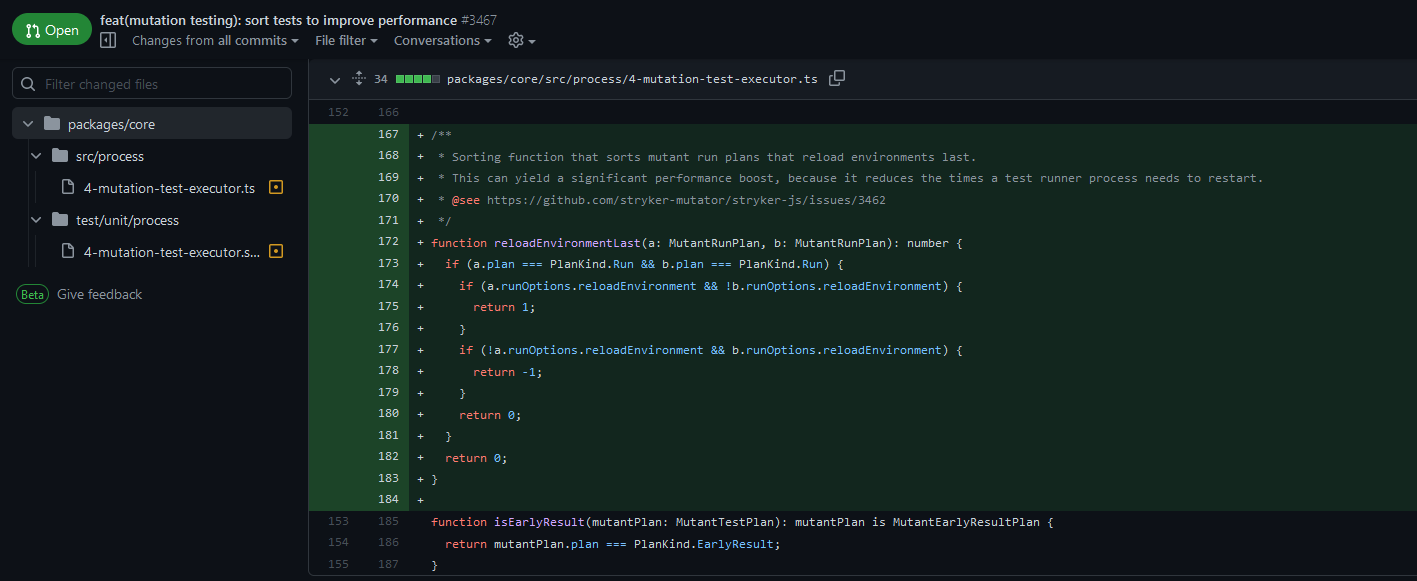
Task: Click the 'return 1;' code line
Action: [x=505, y=307]
